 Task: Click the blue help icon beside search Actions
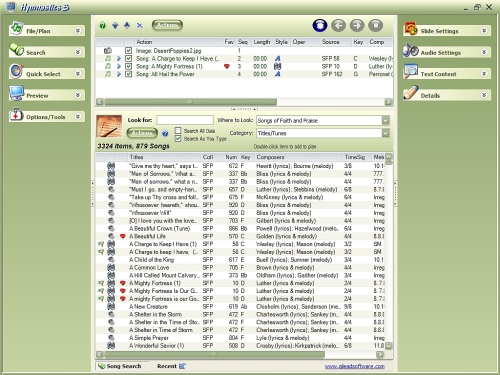click(x=165, y=134)
